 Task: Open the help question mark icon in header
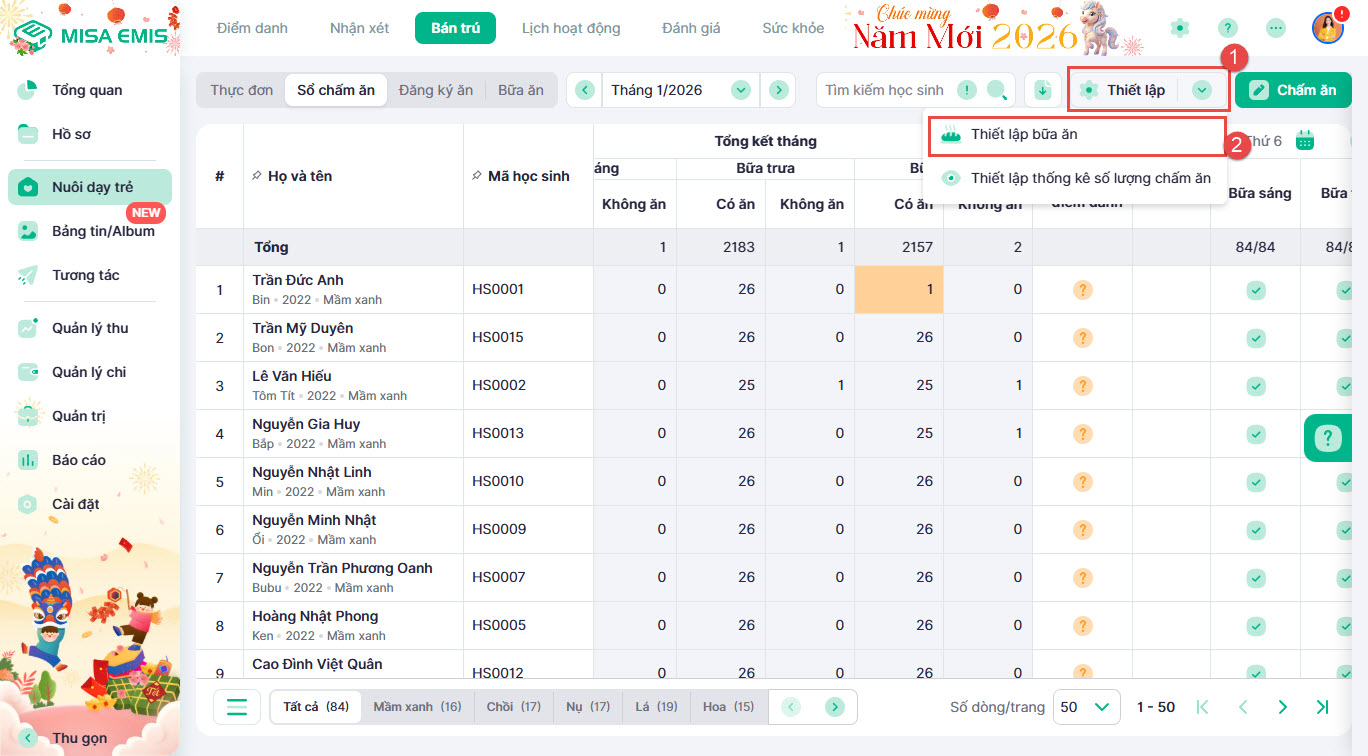[1227, 28]
